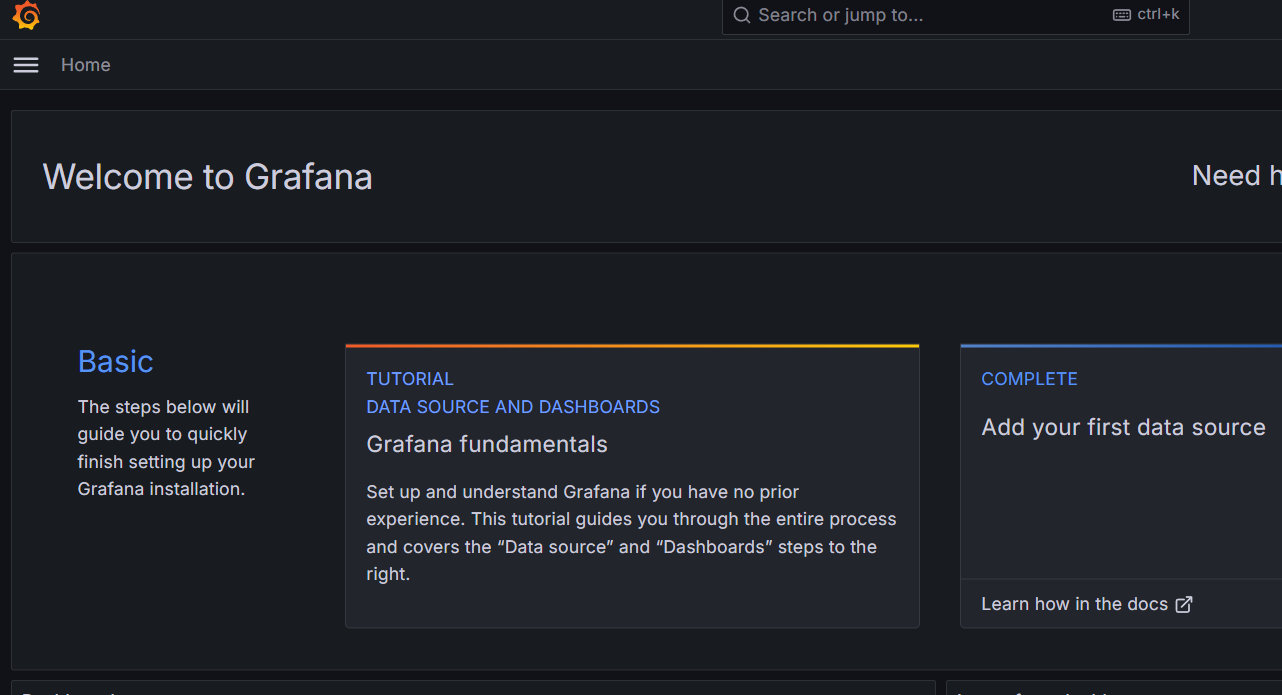Click the external link icon after 'Learn how in the docs'
Viewport: 1282px width, 695px height.
click(1184, 604)
